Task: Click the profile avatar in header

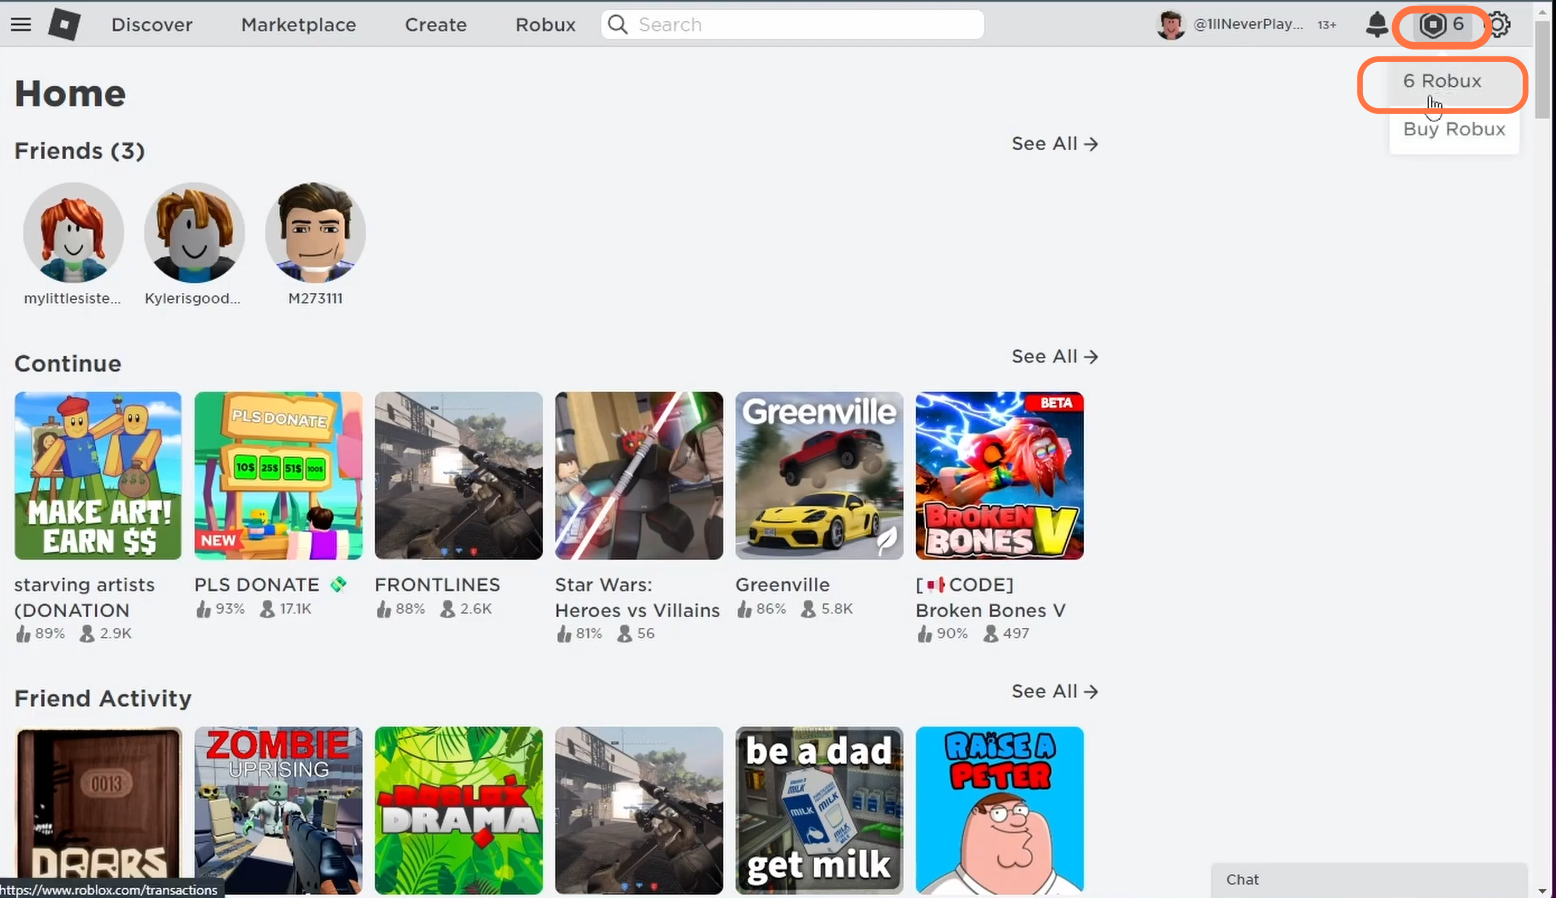Action: pyautogui.click(x=1170, y=24)
